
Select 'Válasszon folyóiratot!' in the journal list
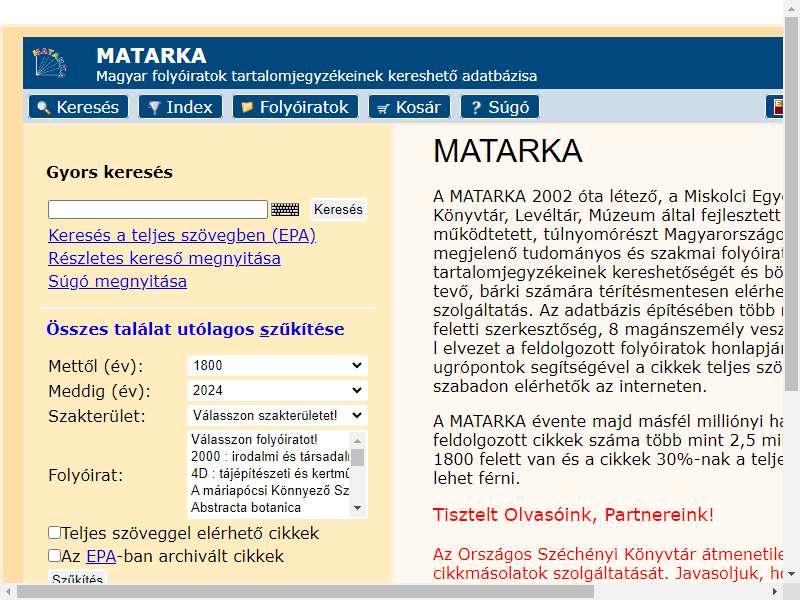[x=269, y=439]
